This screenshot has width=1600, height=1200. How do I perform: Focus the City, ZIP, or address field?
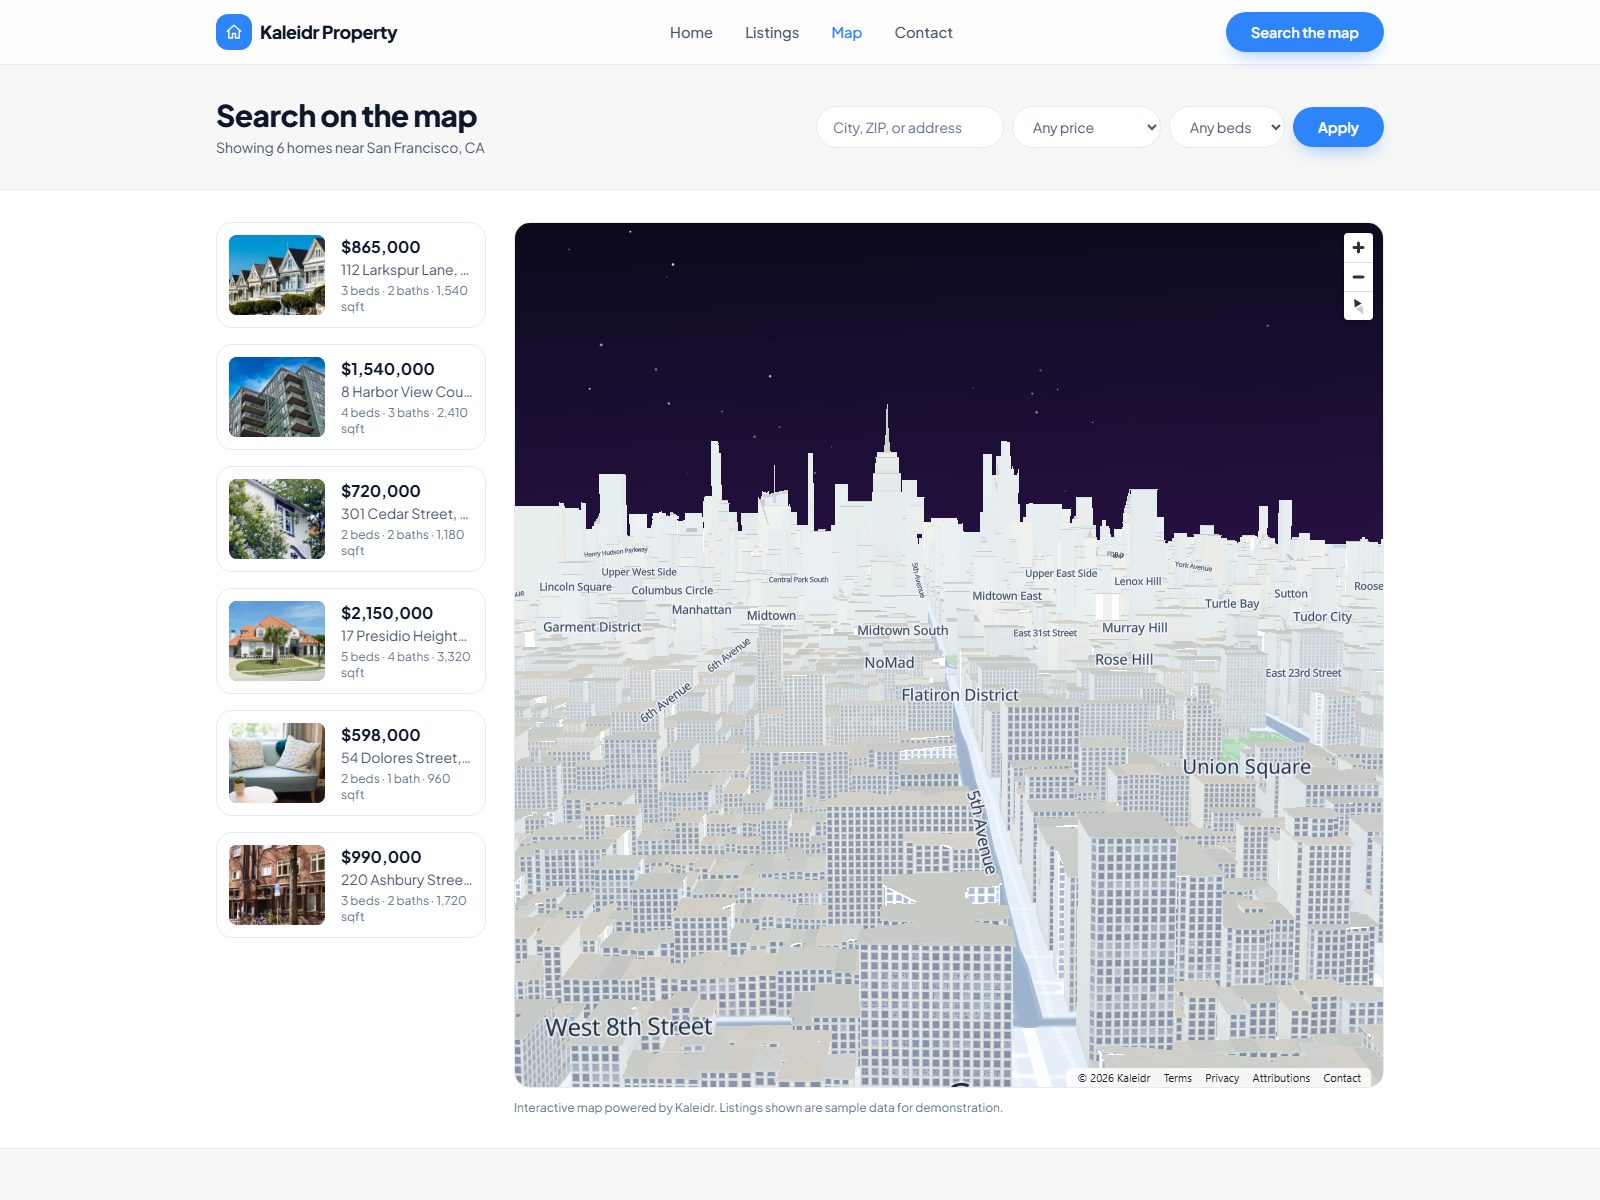[x=909, y=127]
